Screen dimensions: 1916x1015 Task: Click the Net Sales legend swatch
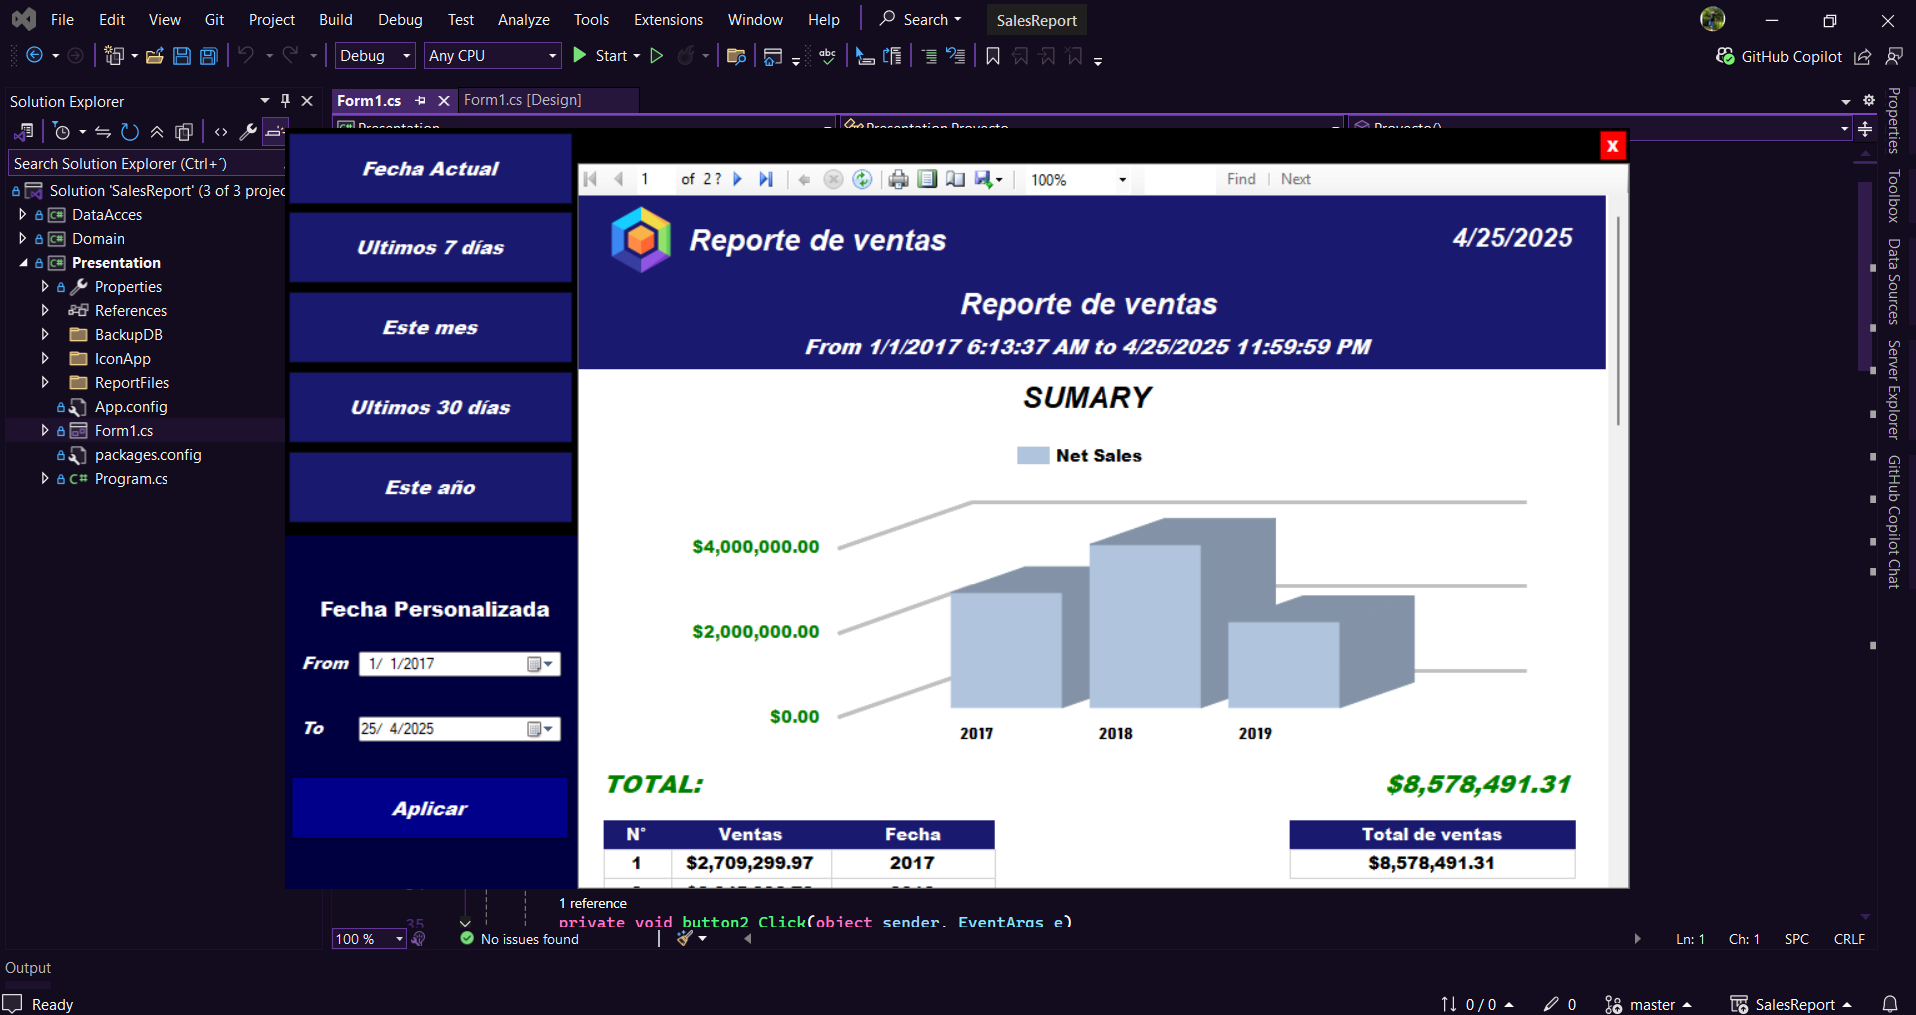(x=1033, y=456)
